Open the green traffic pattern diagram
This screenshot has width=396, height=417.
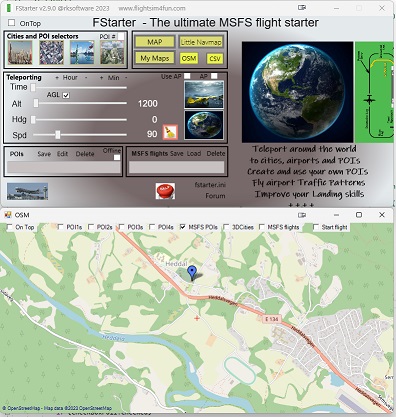pyautogui.click(x=374, y=92)
